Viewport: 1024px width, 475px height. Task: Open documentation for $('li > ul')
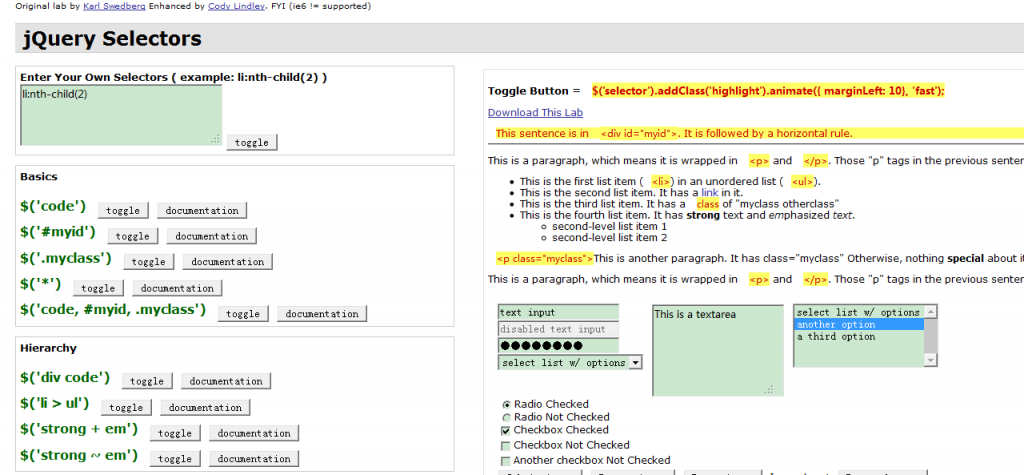[x=205, y=407]
